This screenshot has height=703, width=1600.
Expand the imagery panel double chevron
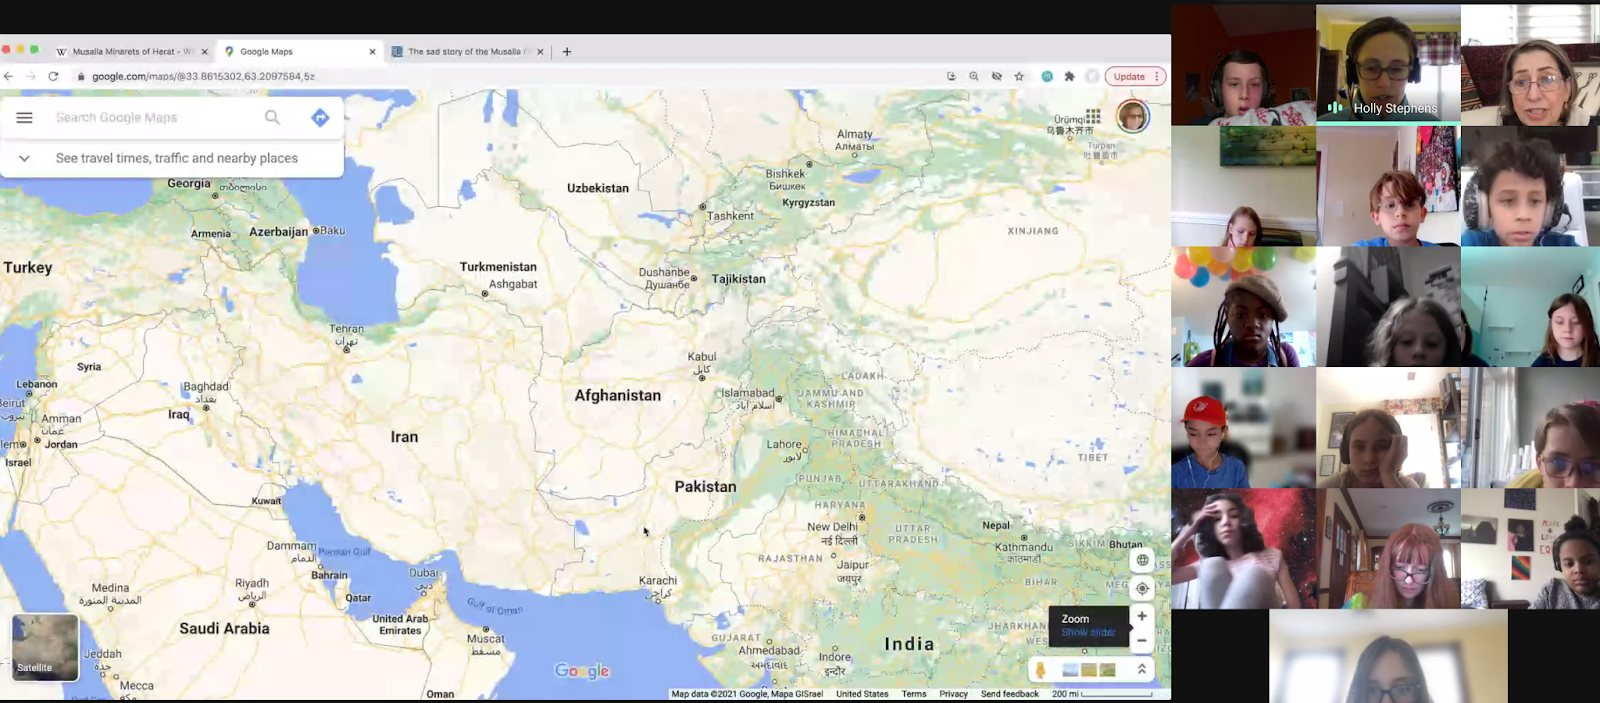pos(1141,669)
